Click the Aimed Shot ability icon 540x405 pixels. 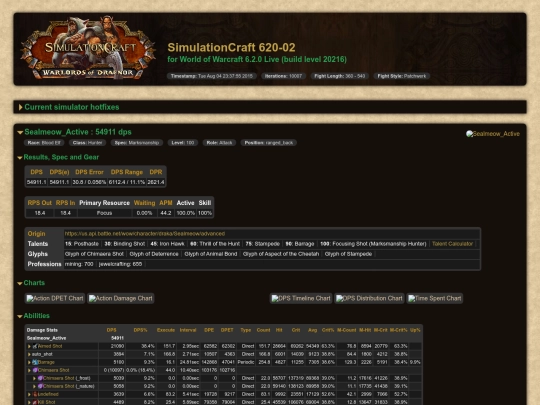(x=35, y=346)
